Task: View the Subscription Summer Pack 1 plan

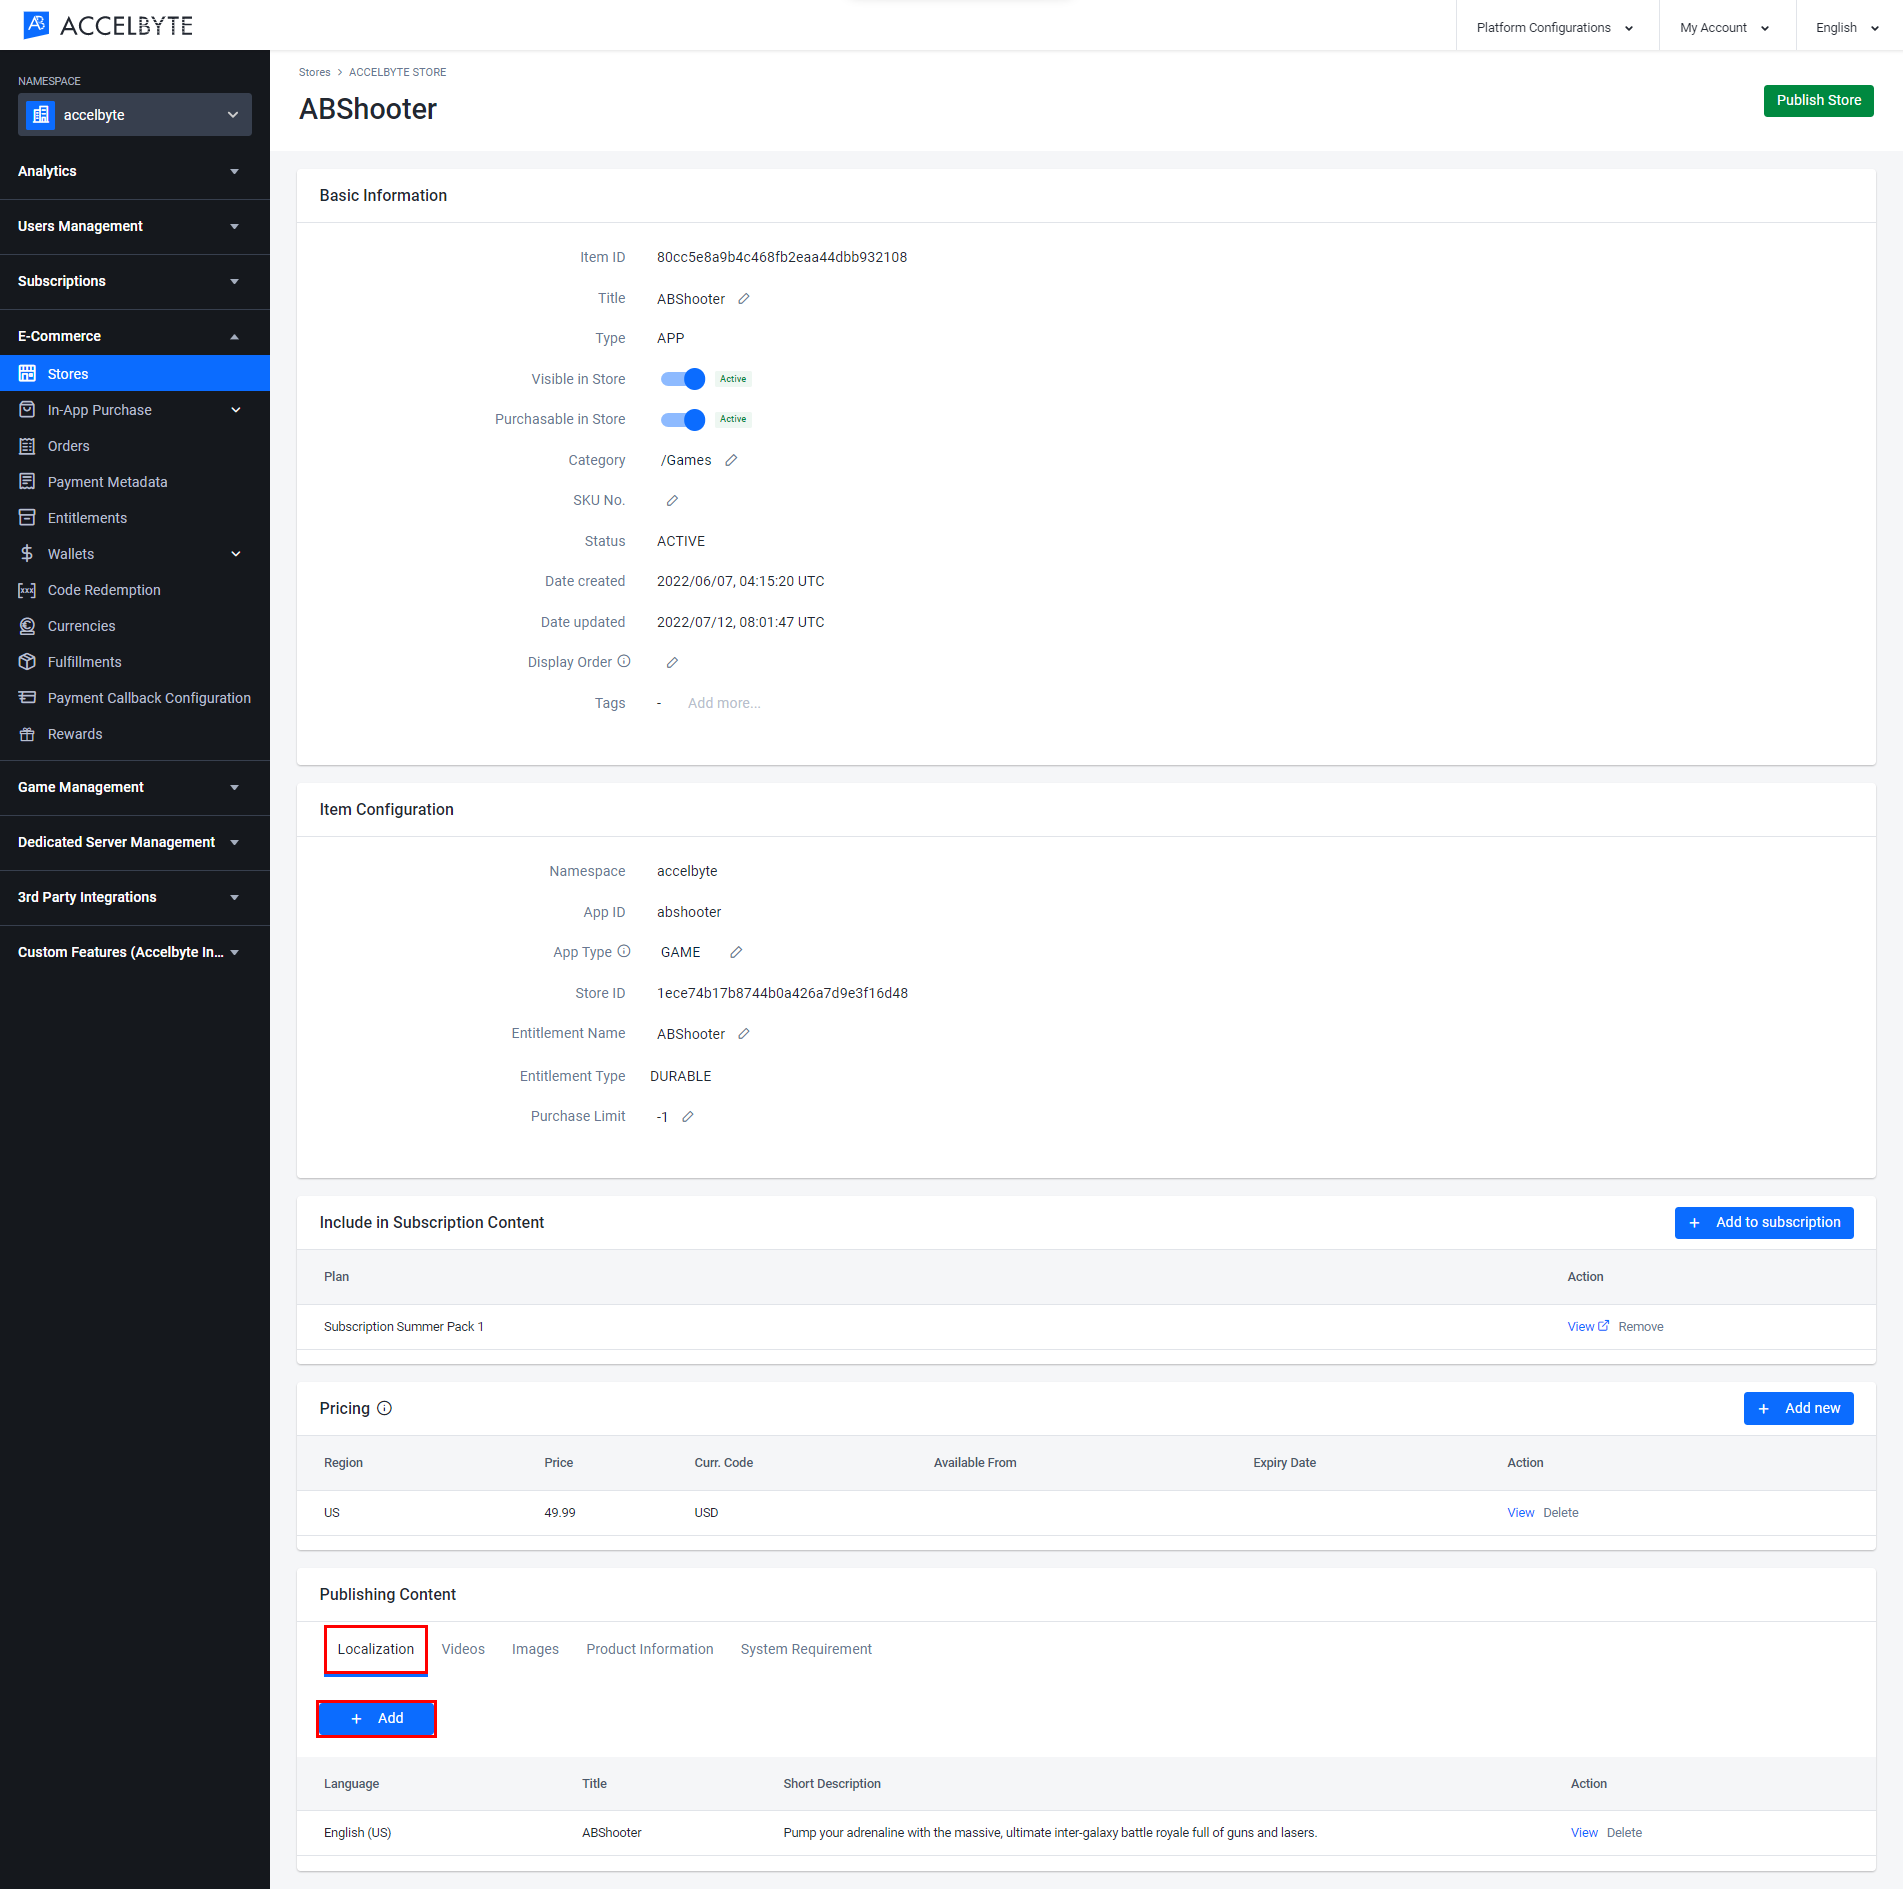Action: click(x=1588, y=1326)
